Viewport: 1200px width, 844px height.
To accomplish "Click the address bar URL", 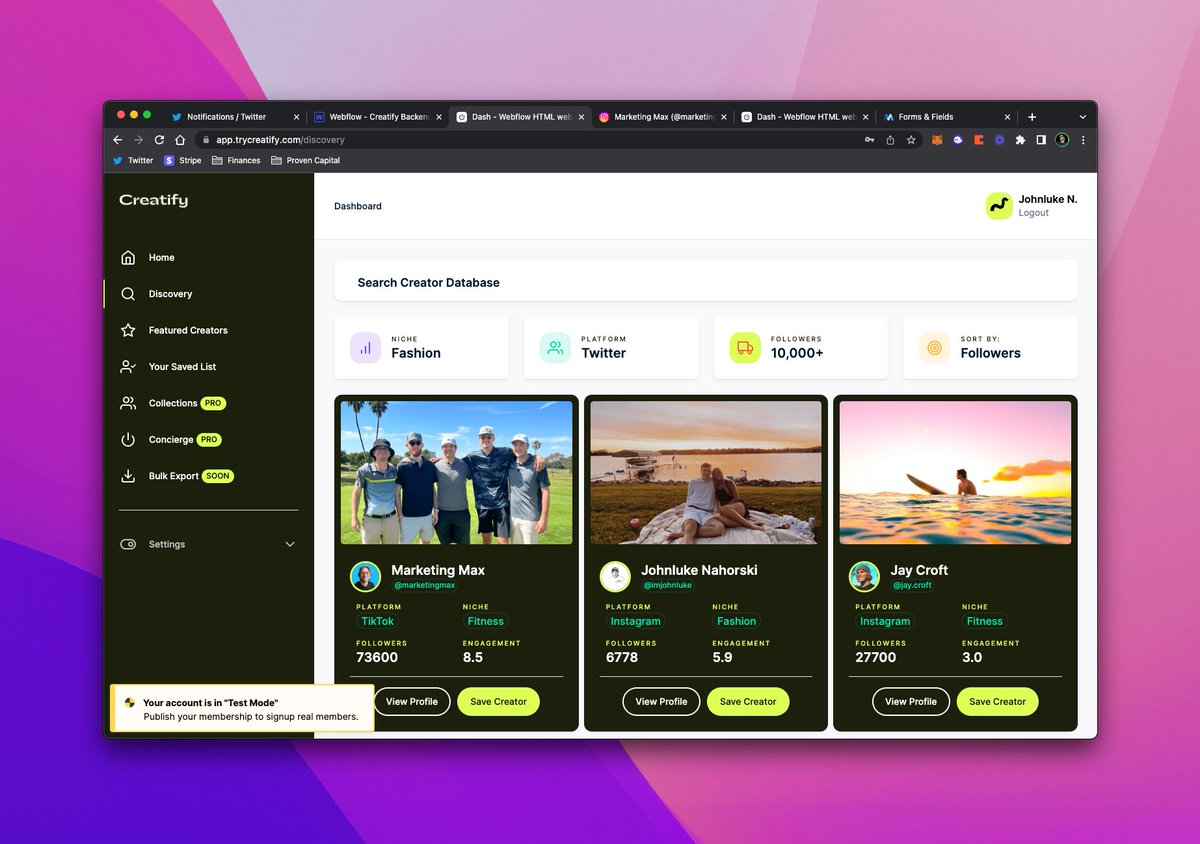I will (x=280, y=140).
